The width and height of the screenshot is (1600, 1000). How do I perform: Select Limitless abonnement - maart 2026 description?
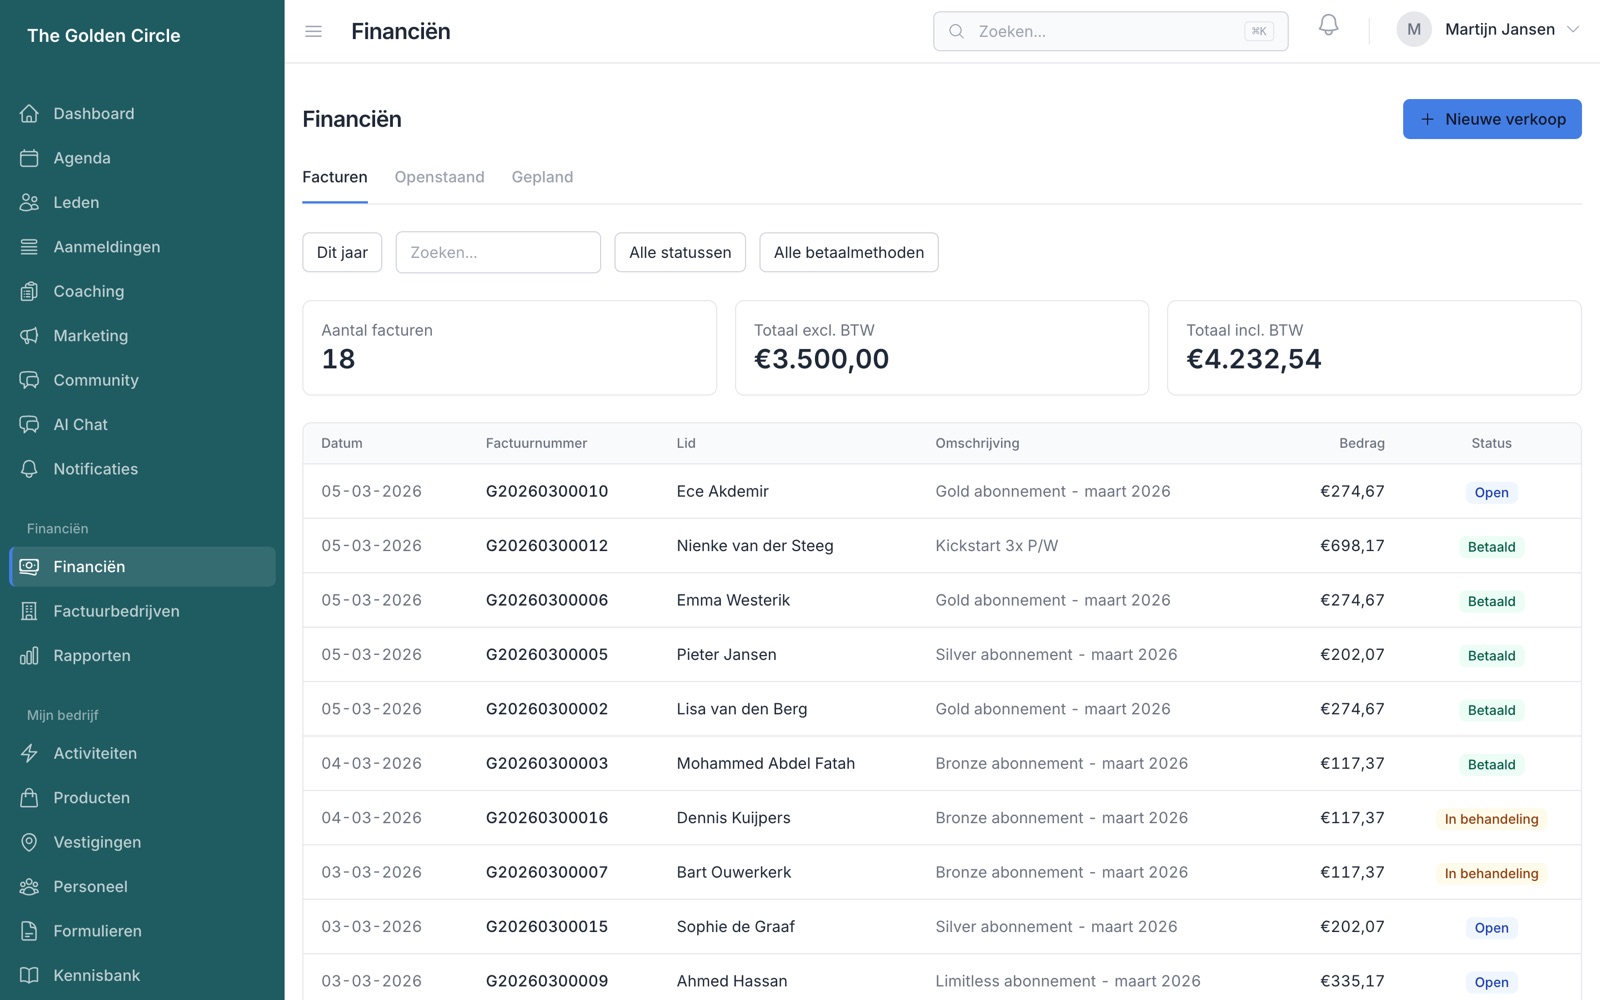[x=1068, y=981]
